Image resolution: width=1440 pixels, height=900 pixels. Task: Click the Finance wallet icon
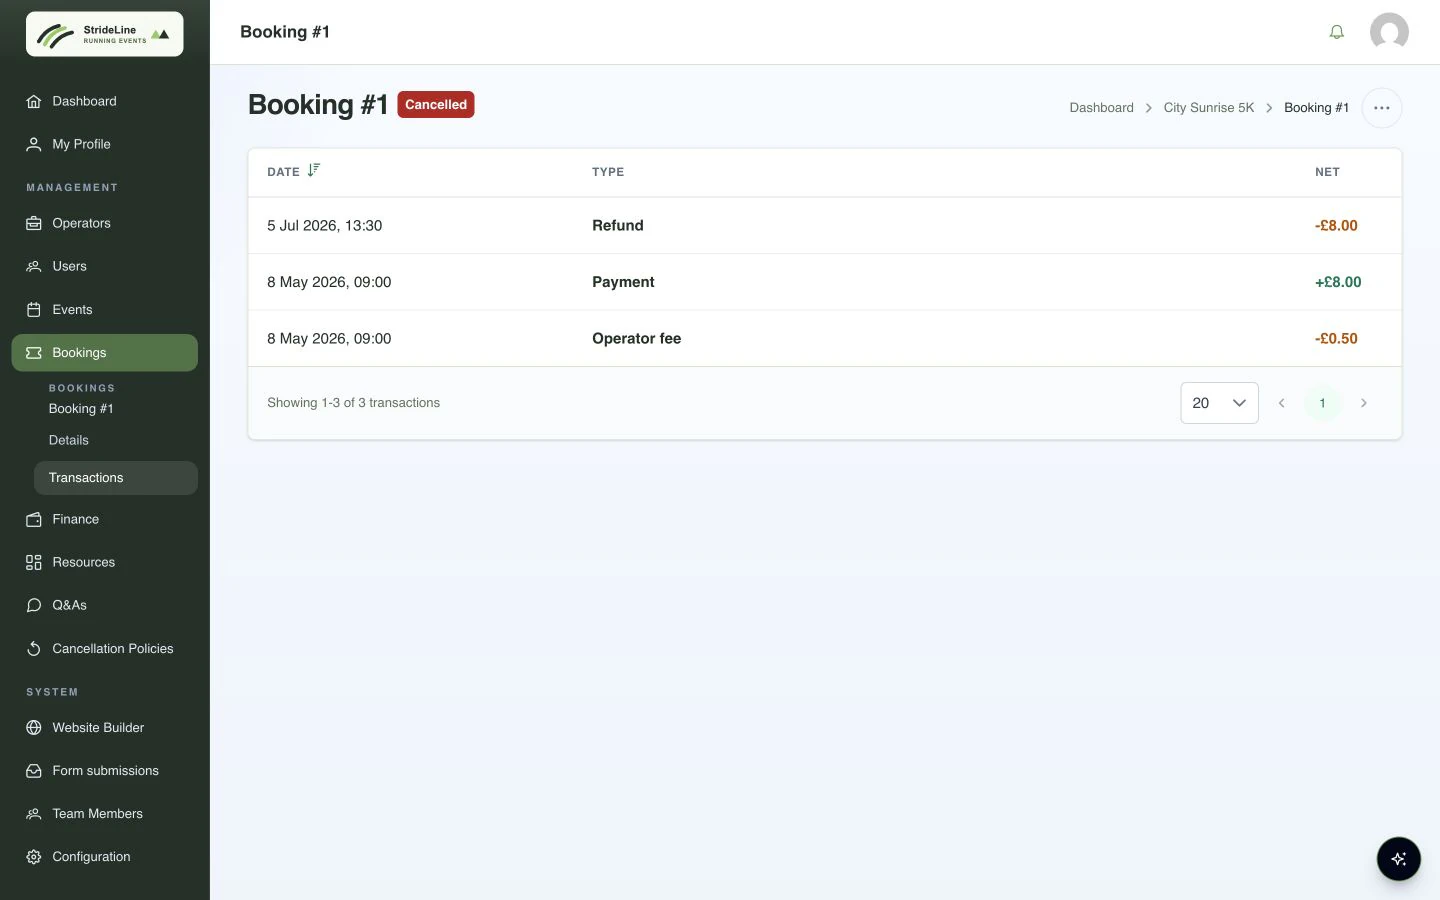click(34, 519)
